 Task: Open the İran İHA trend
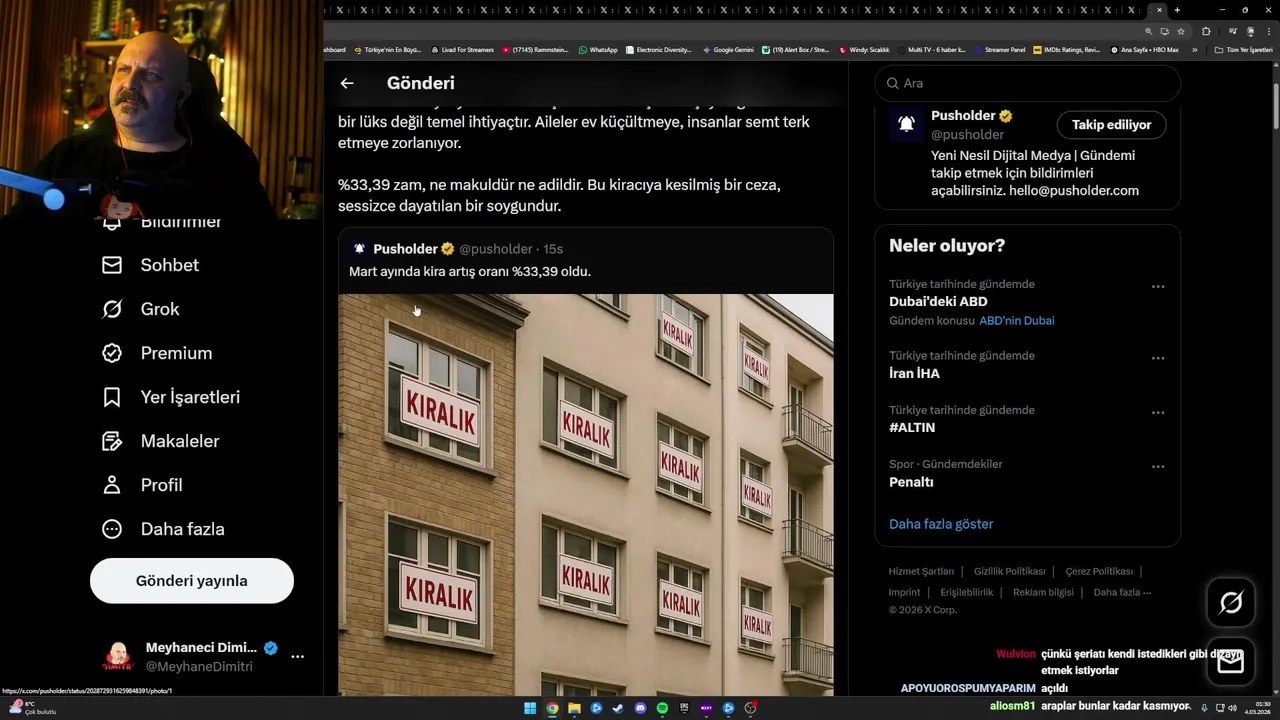[x=914, y=373]
